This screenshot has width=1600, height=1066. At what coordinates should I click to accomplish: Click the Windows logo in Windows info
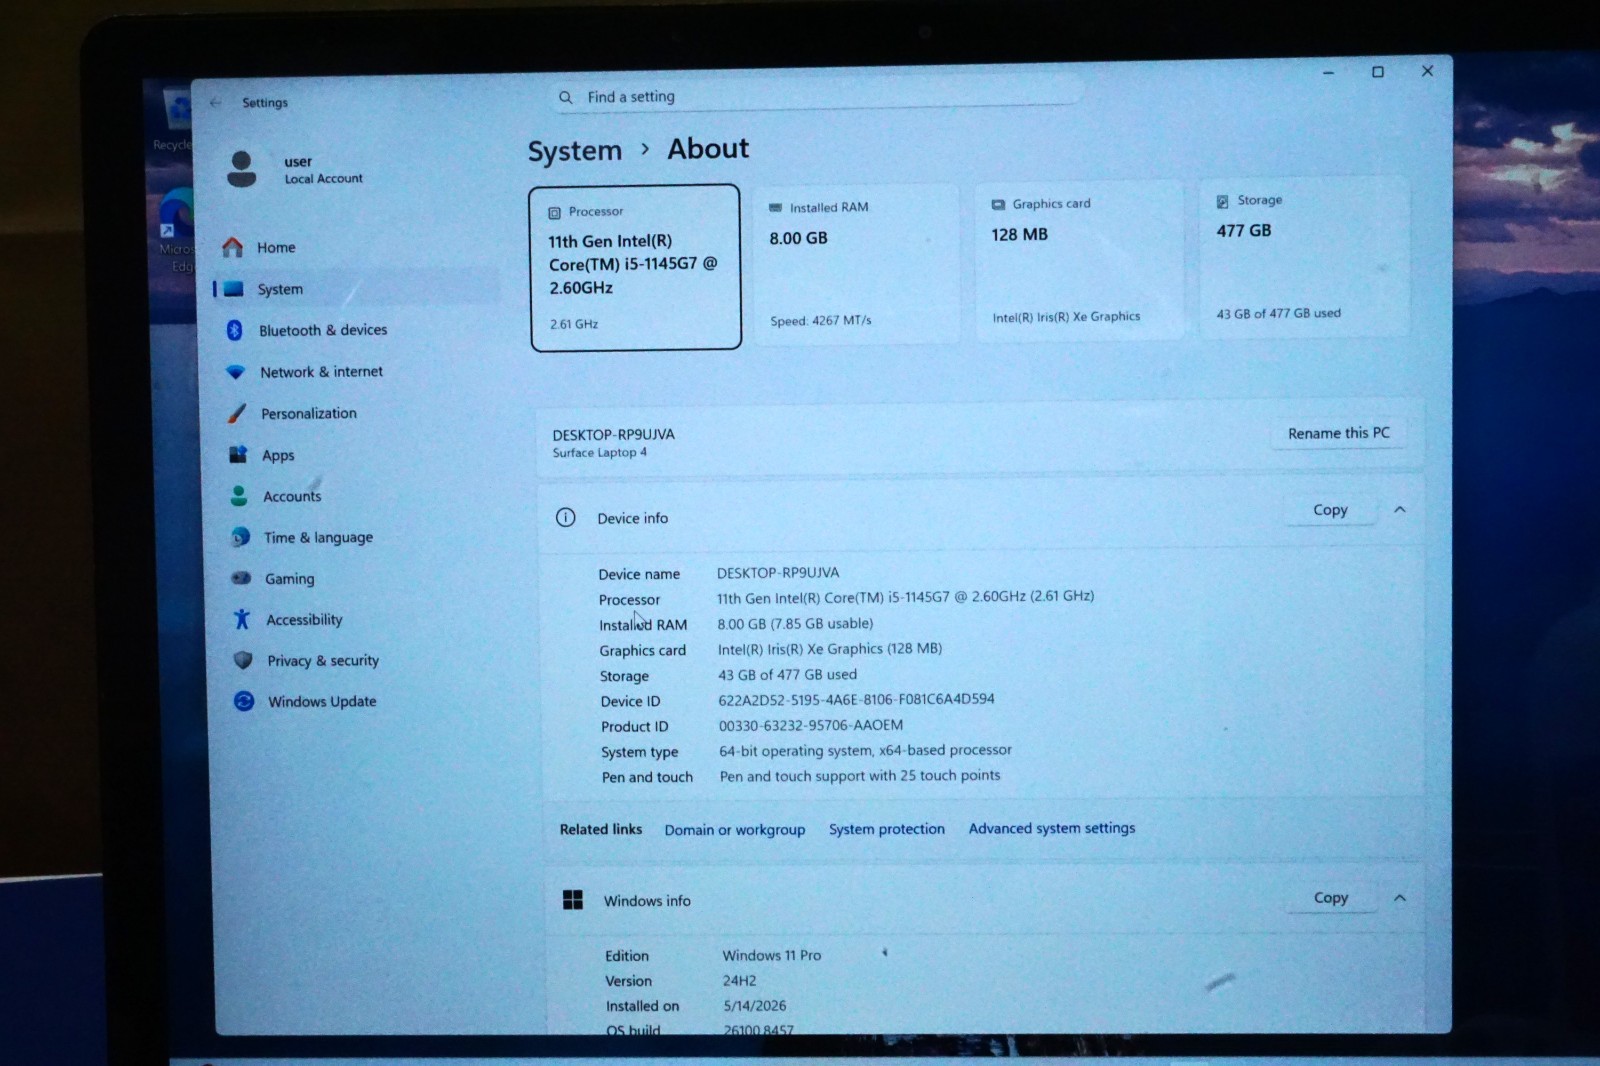pos(573,900)
